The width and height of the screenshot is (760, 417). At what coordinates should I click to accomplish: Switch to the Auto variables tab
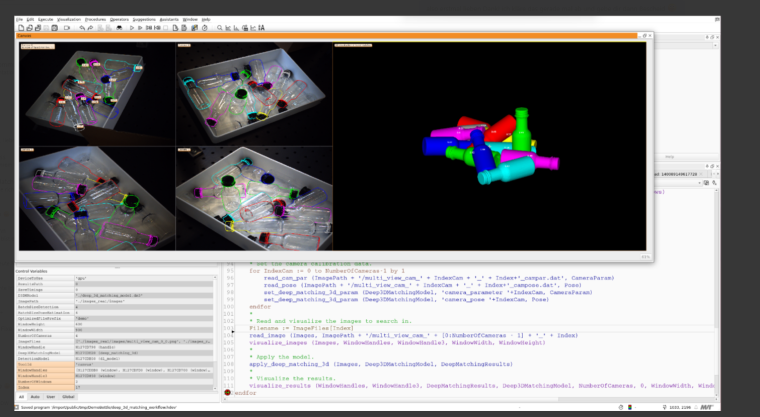pyautogui.click(x=35, y=396)
